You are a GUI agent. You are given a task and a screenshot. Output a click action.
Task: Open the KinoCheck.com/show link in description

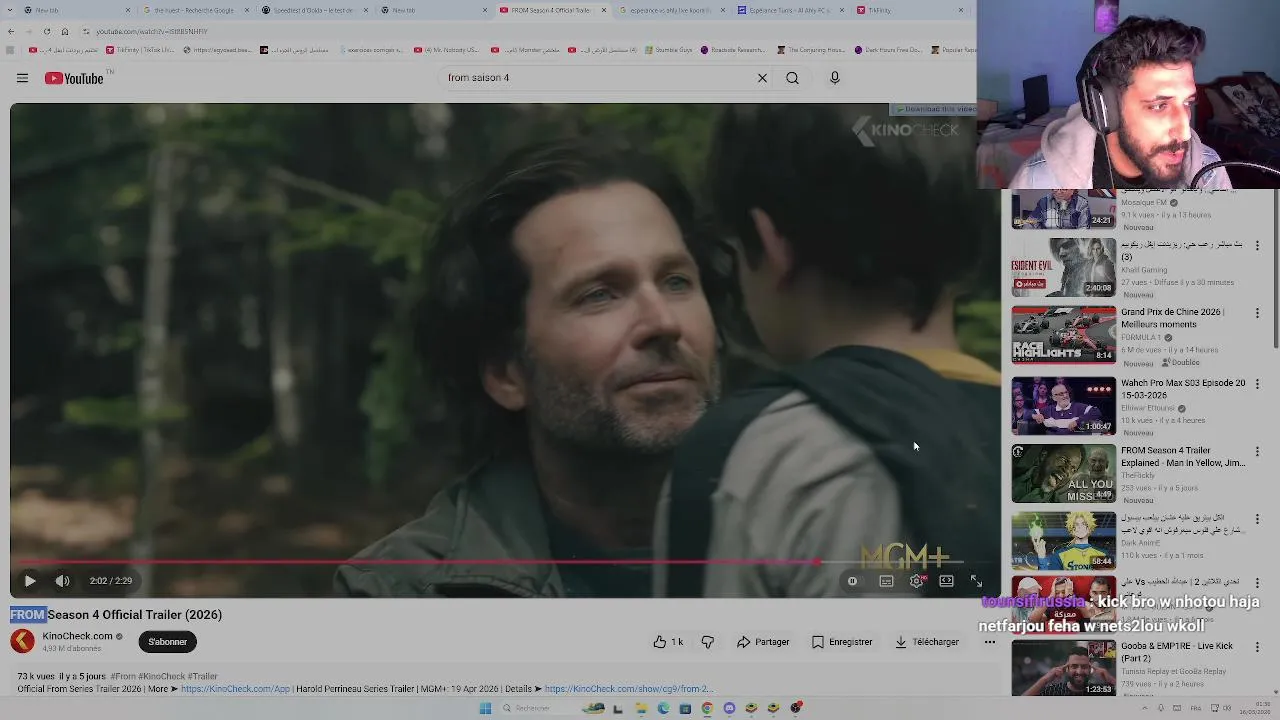coord(629,689)
